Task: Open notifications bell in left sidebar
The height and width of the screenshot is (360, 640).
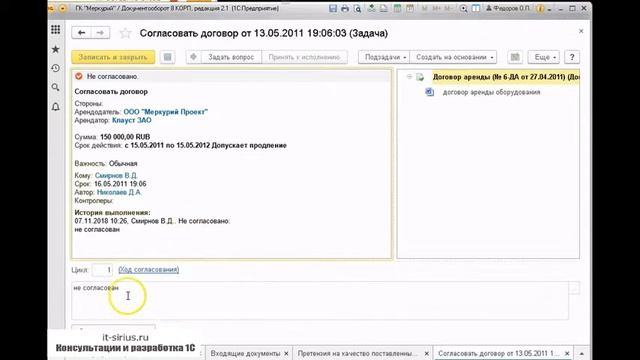Action: tap(56, 107)
